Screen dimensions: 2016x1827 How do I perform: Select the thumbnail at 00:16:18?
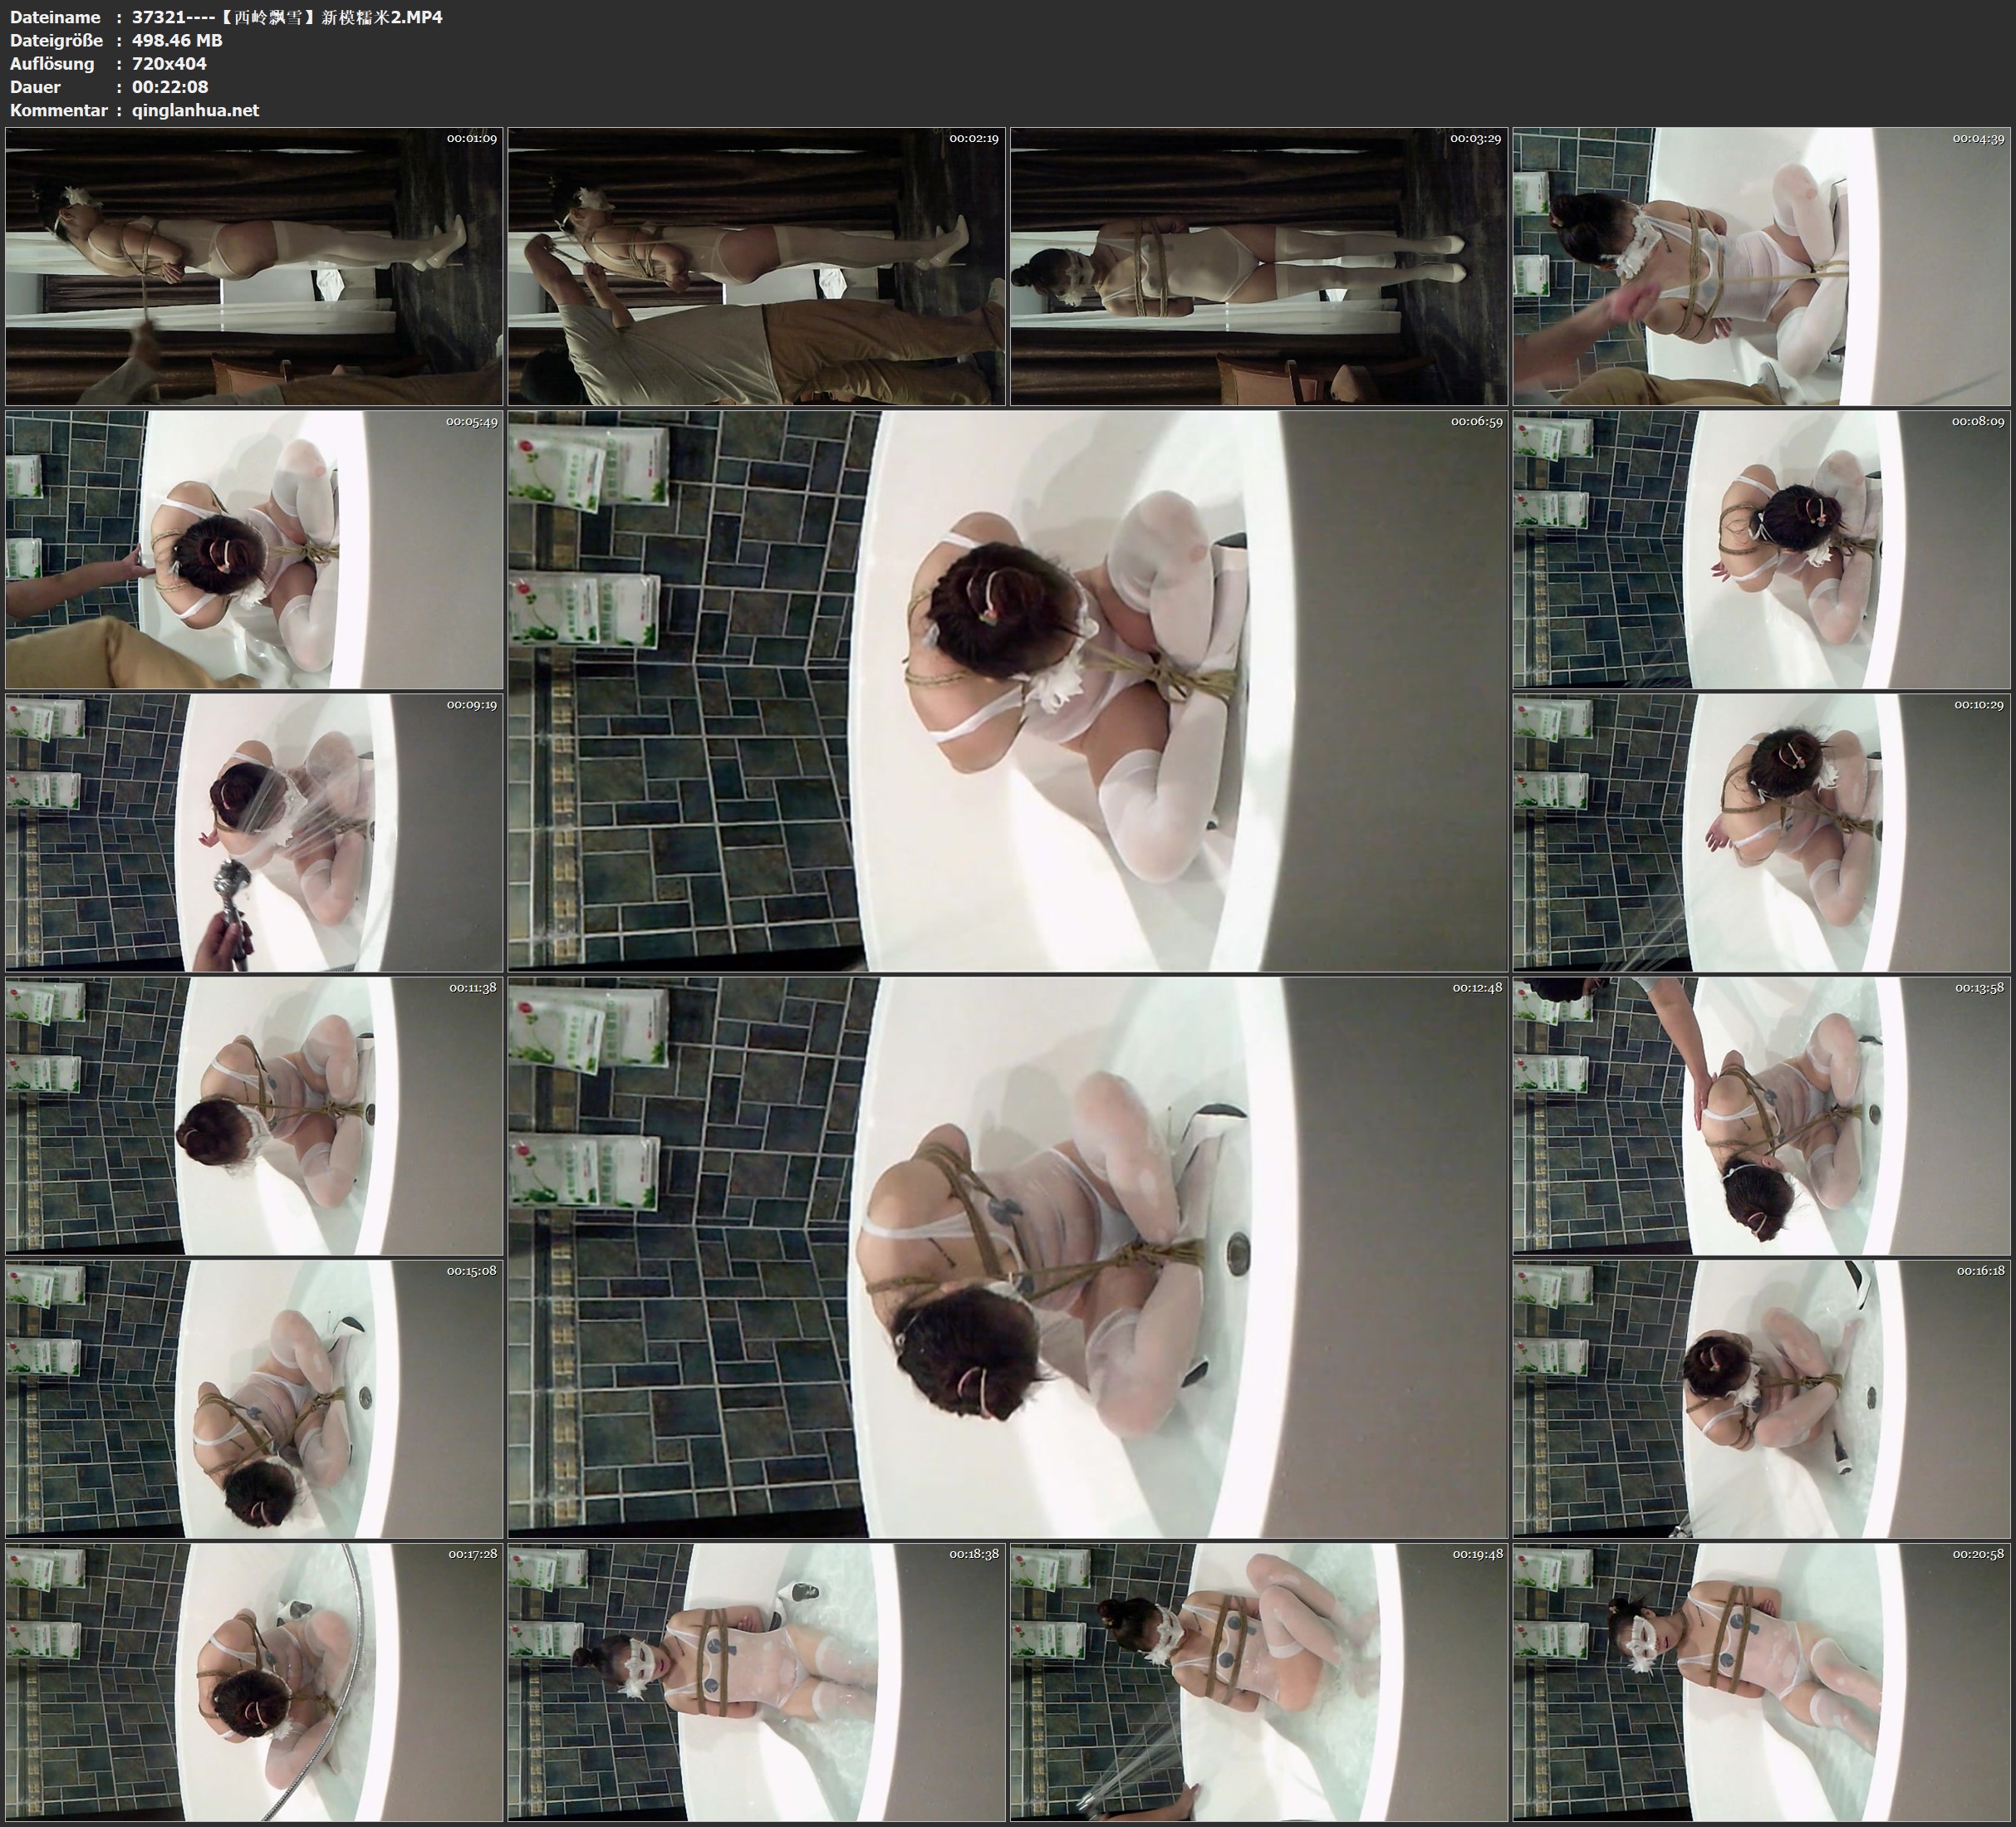coord(1761,1398)
